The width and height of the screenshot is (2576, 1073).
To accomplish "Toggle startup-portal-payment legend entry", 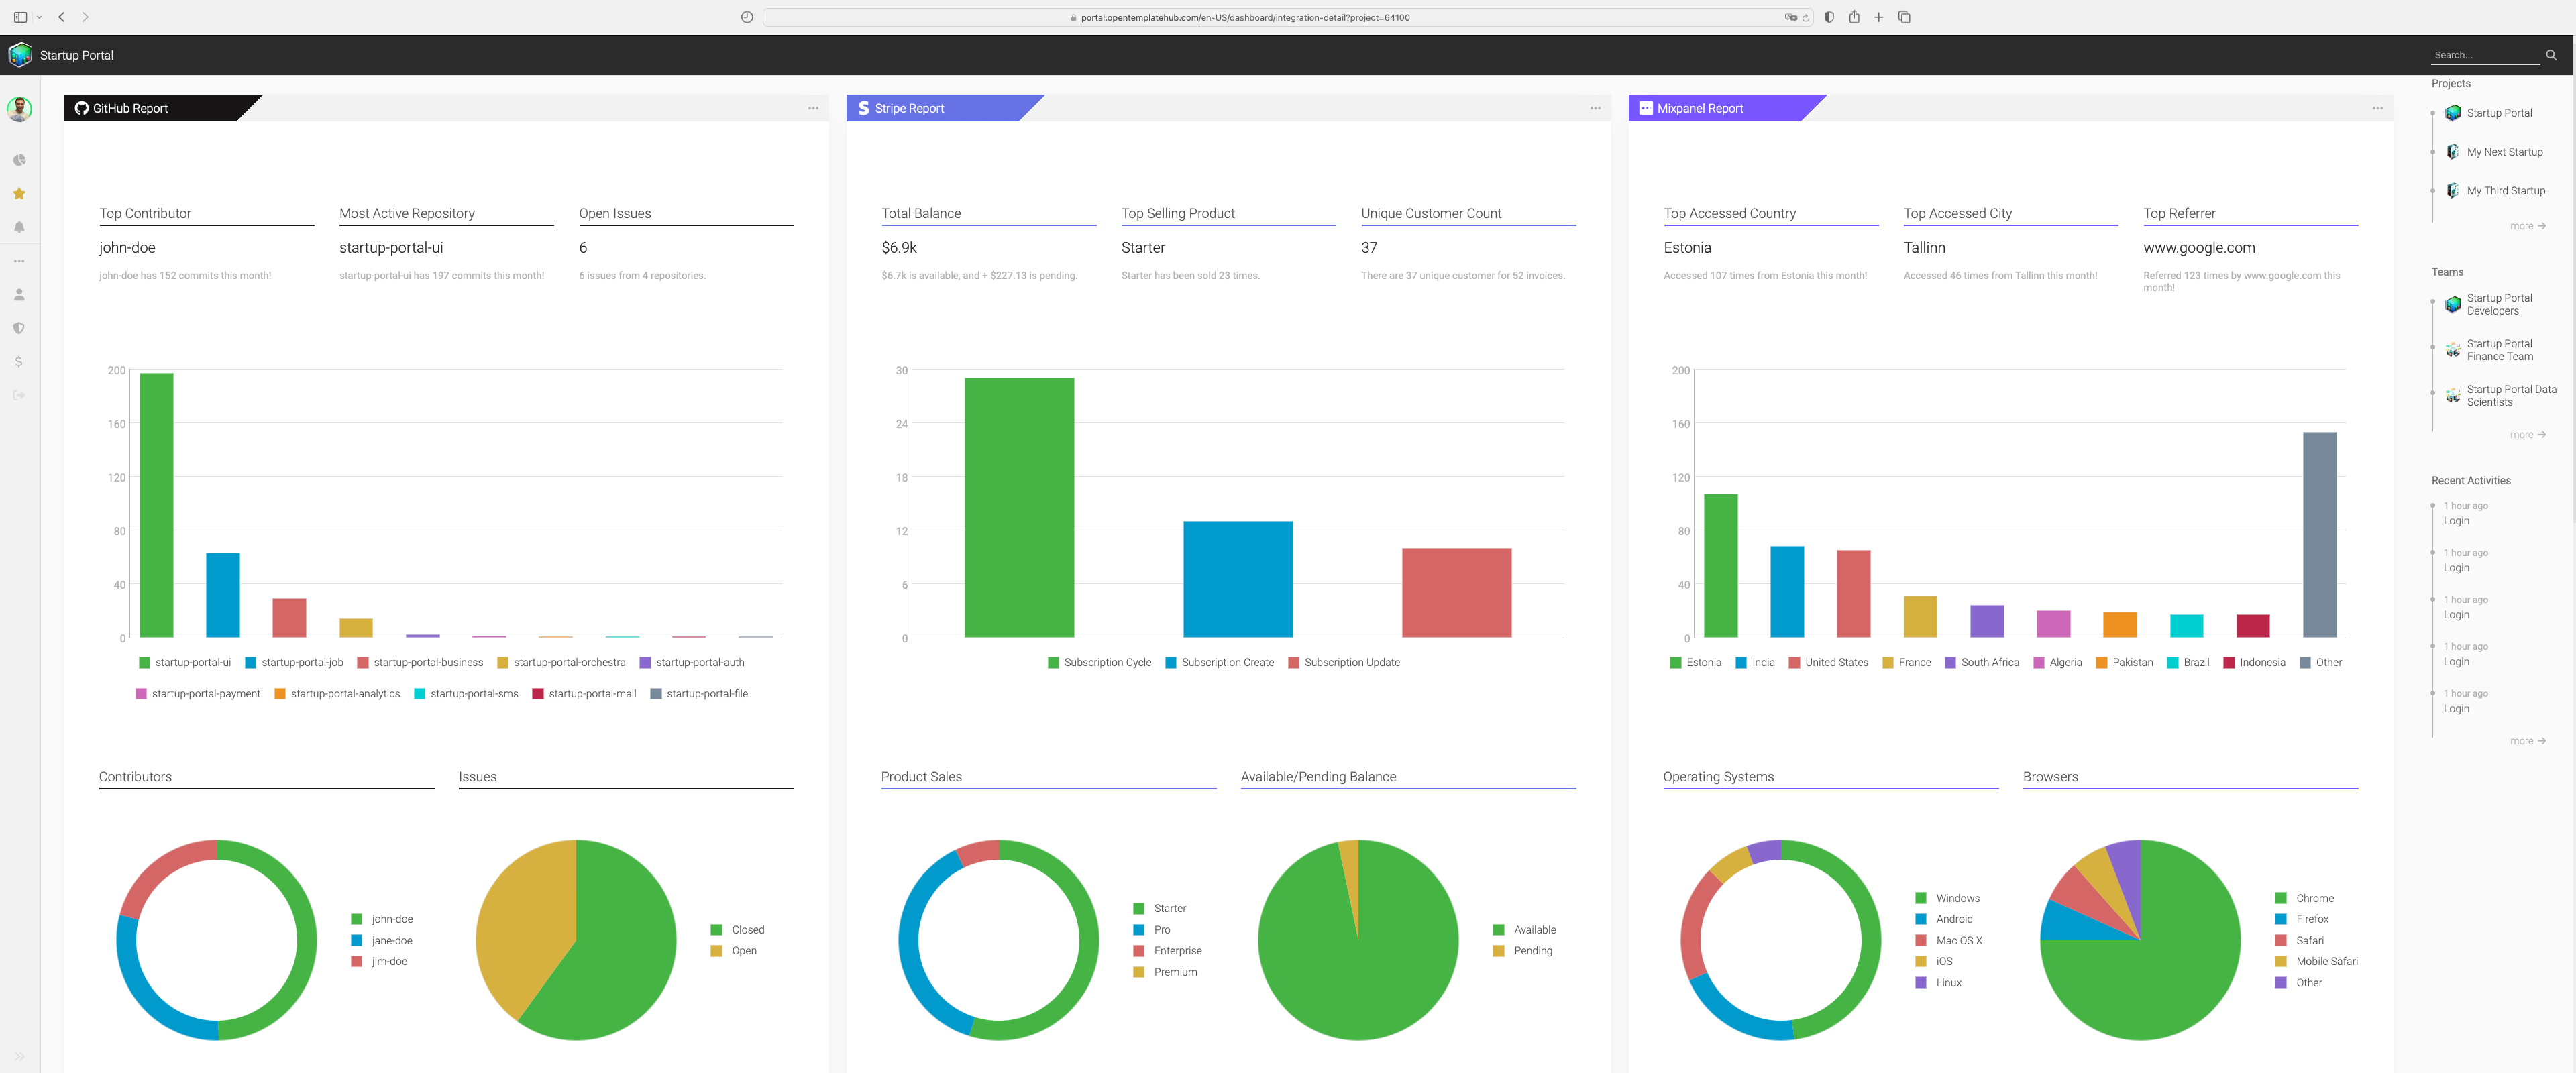I will tap(198, 694).
